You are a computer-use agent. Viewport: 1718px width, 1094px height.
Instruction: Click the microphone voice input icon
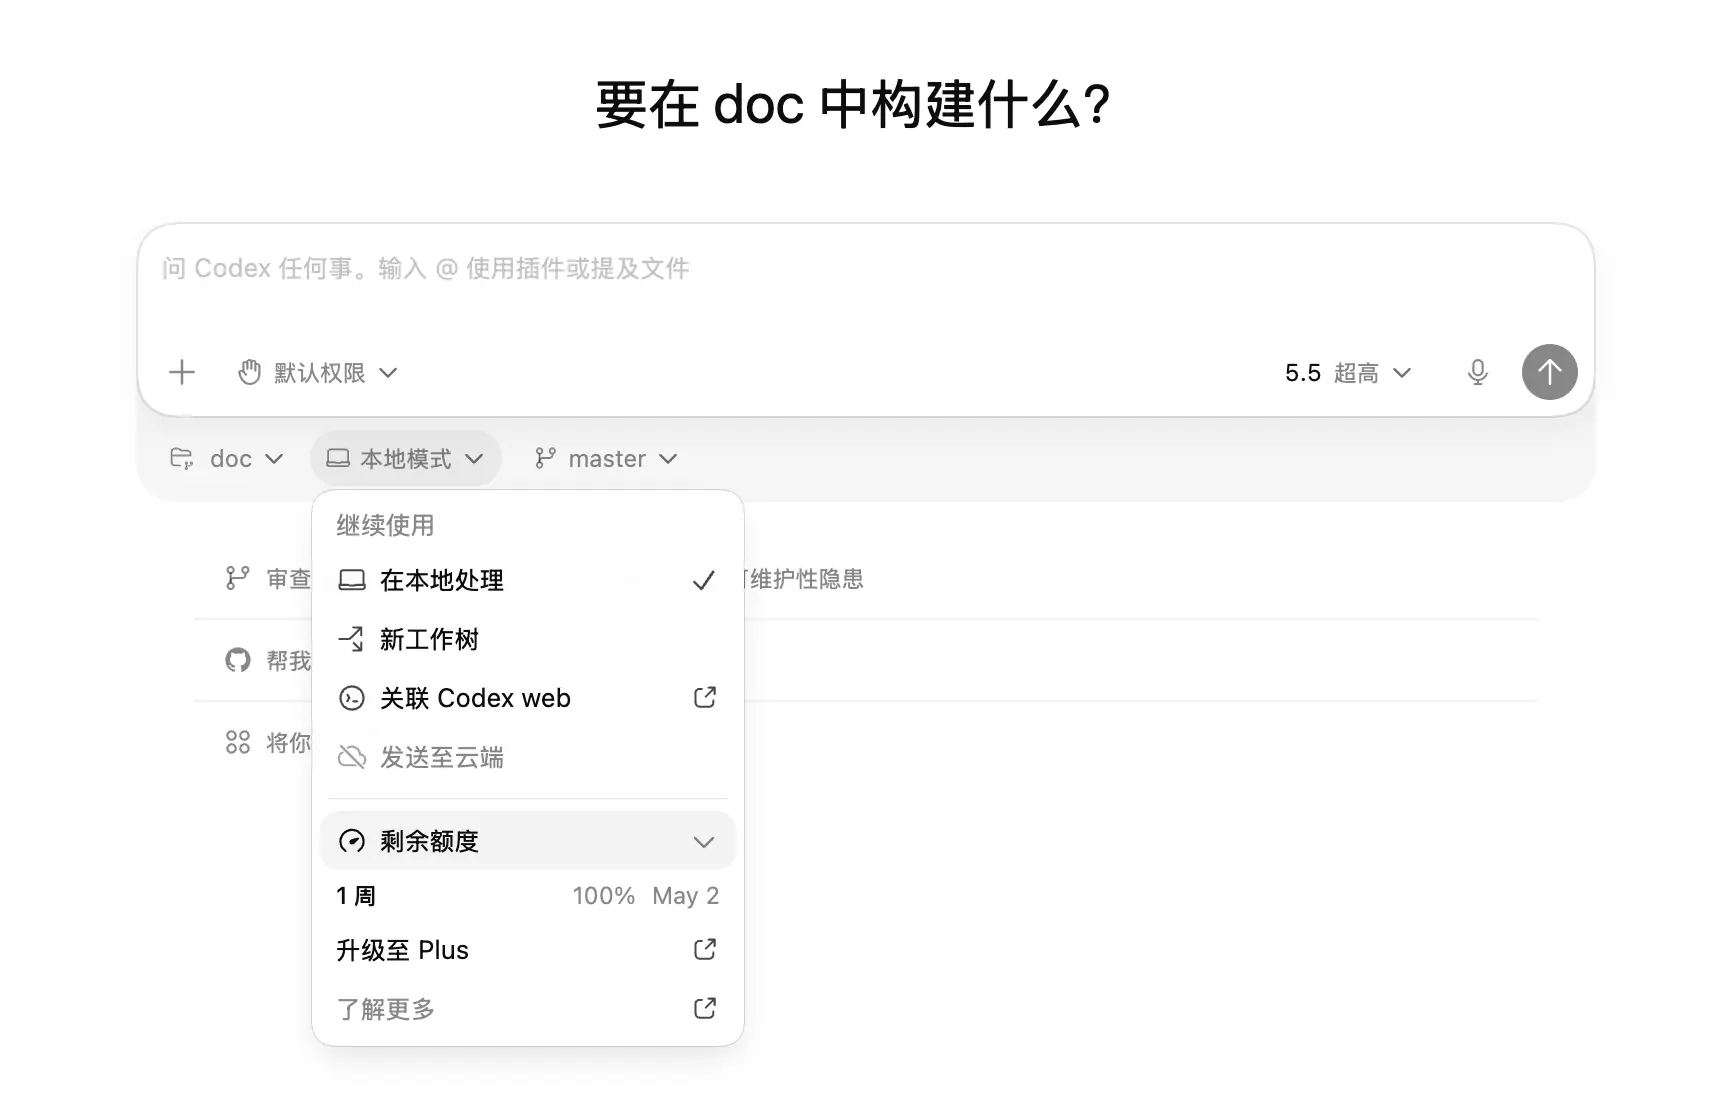1477,373
